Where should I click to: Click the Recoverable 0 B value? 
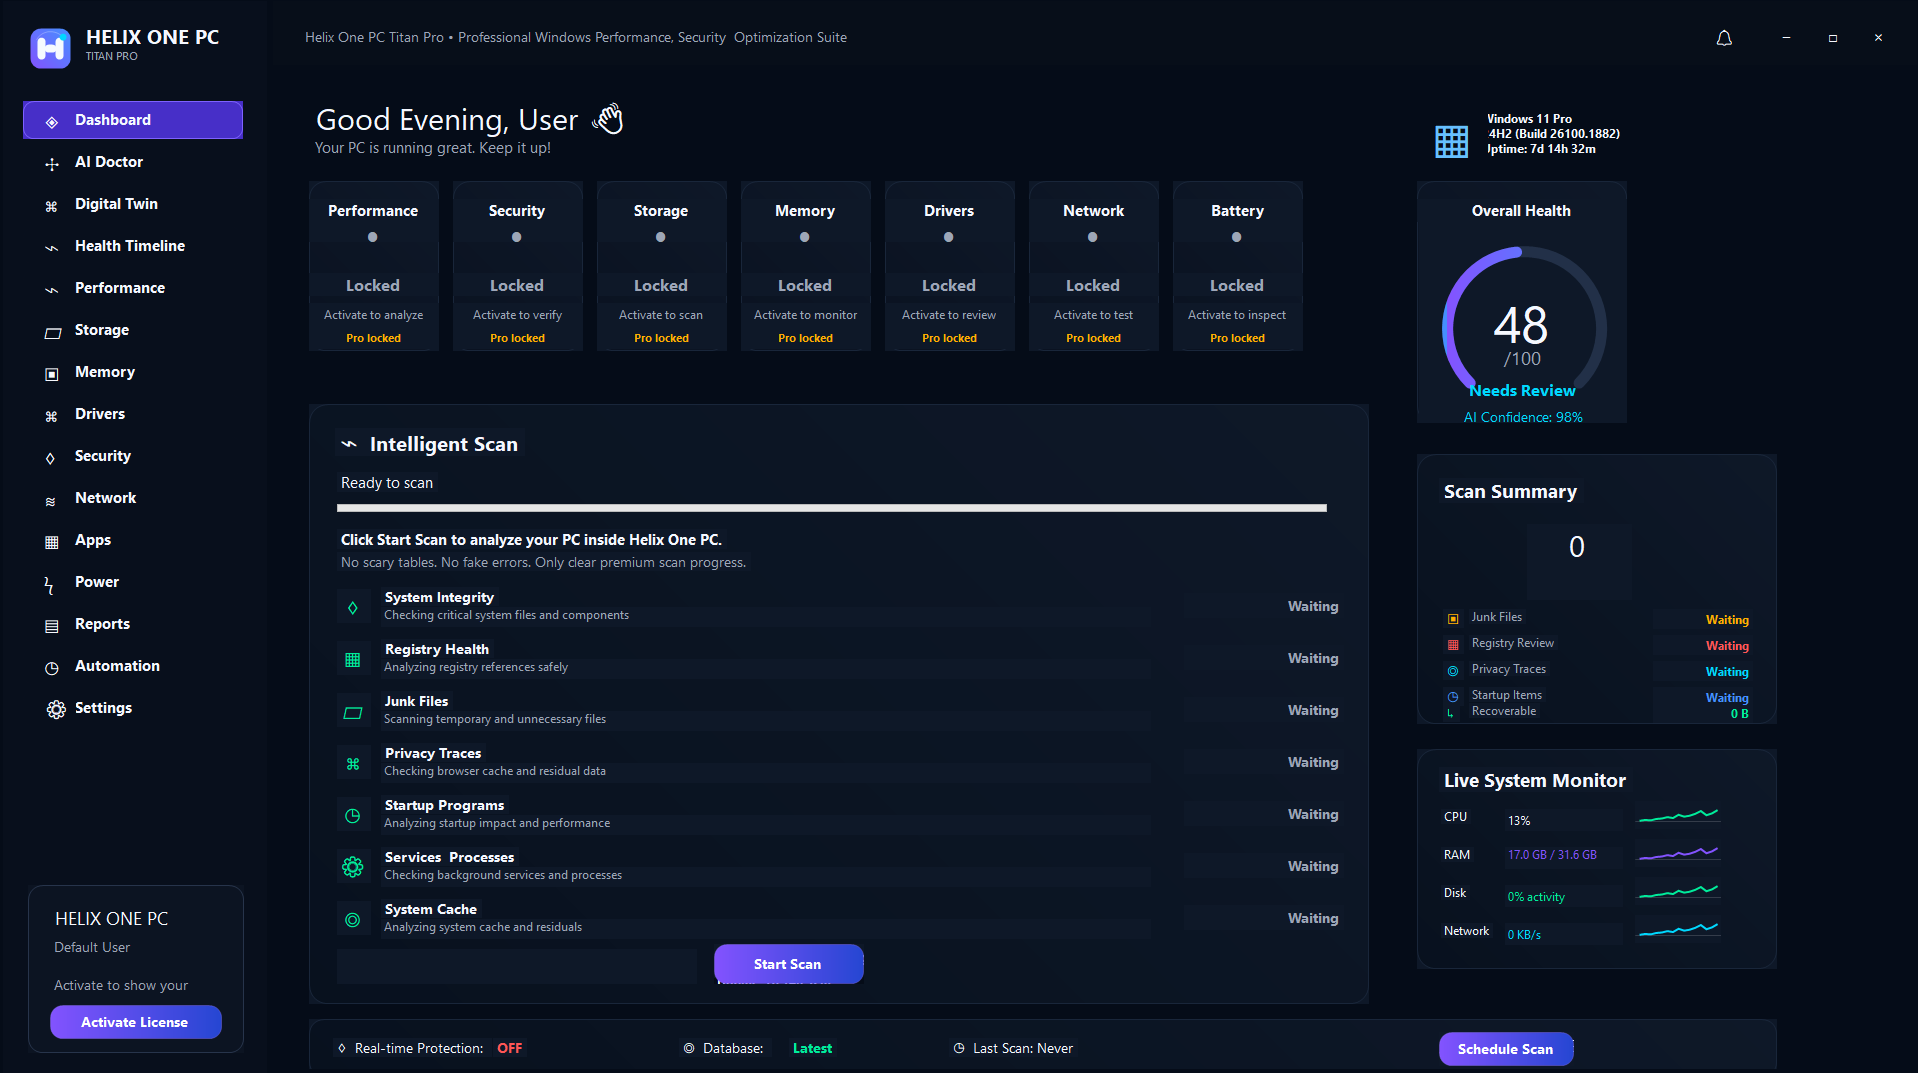click(x=1740, y=714)
